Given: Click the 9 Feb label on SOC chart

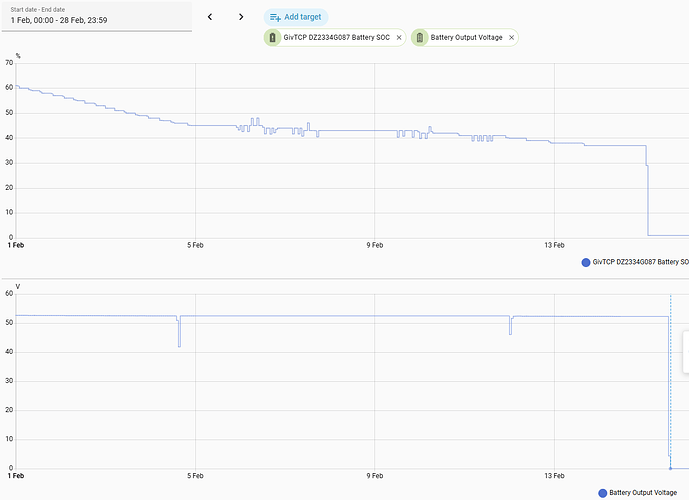Looking at the screenshot, I should 375,245.
